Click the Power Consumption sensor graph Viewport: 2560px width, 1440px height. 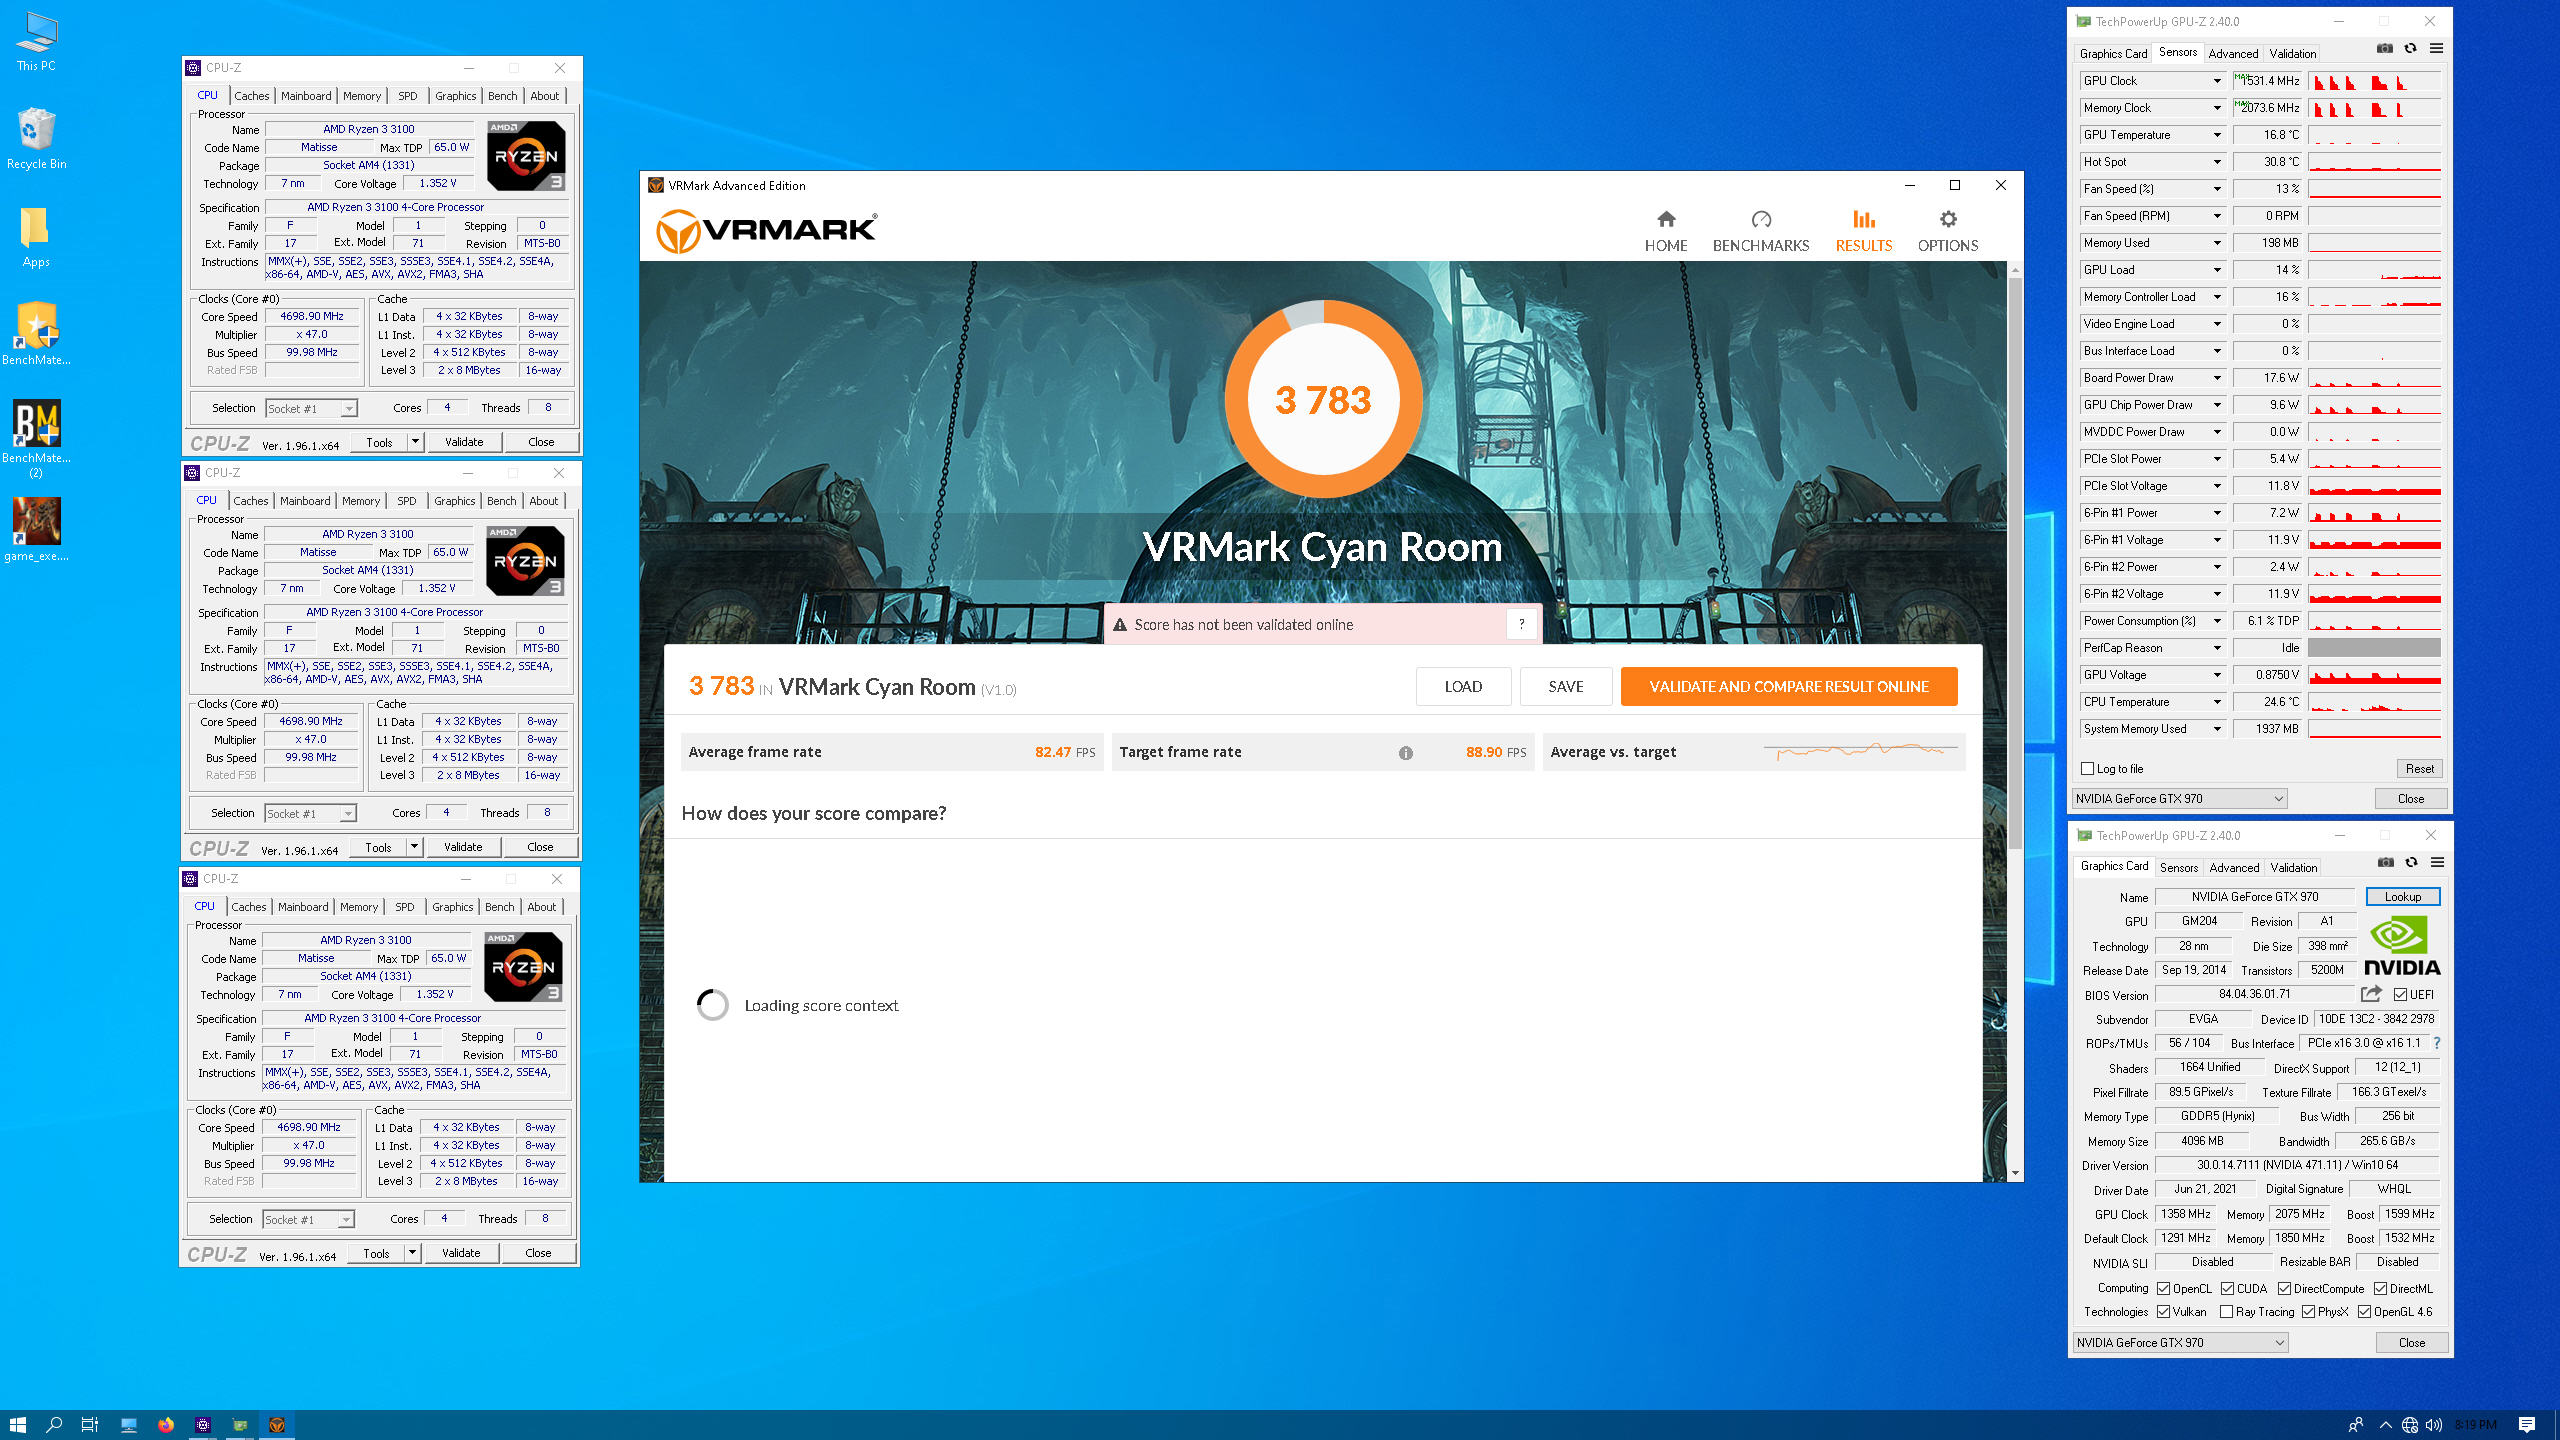click(2375, 621)
